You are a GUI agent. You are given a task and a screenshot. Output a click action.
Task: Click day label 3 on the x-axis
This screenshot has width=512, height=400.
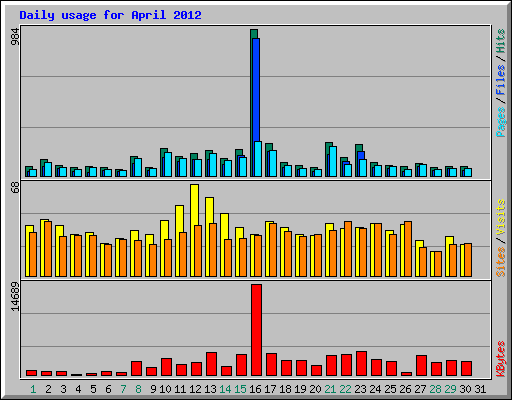tap(63, 389)
